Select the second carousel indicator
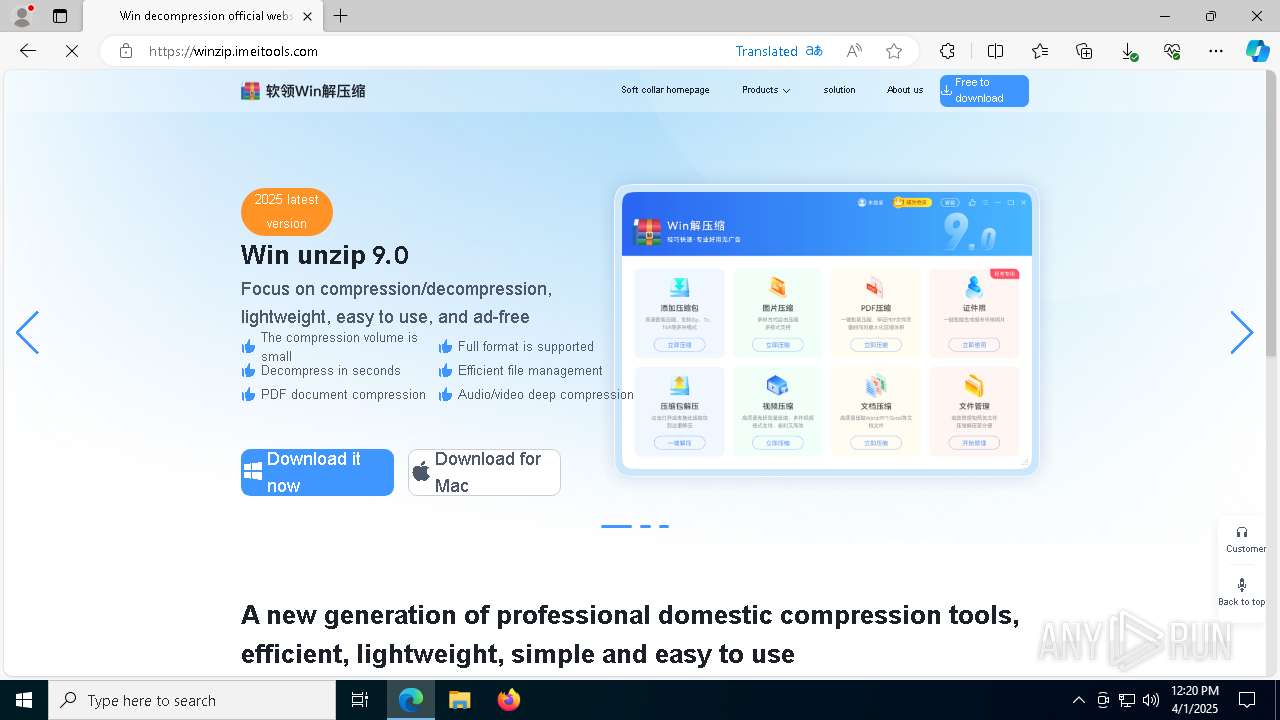Screen dimensions: 1280x720 pyautogui.click(x=645, y=526)
